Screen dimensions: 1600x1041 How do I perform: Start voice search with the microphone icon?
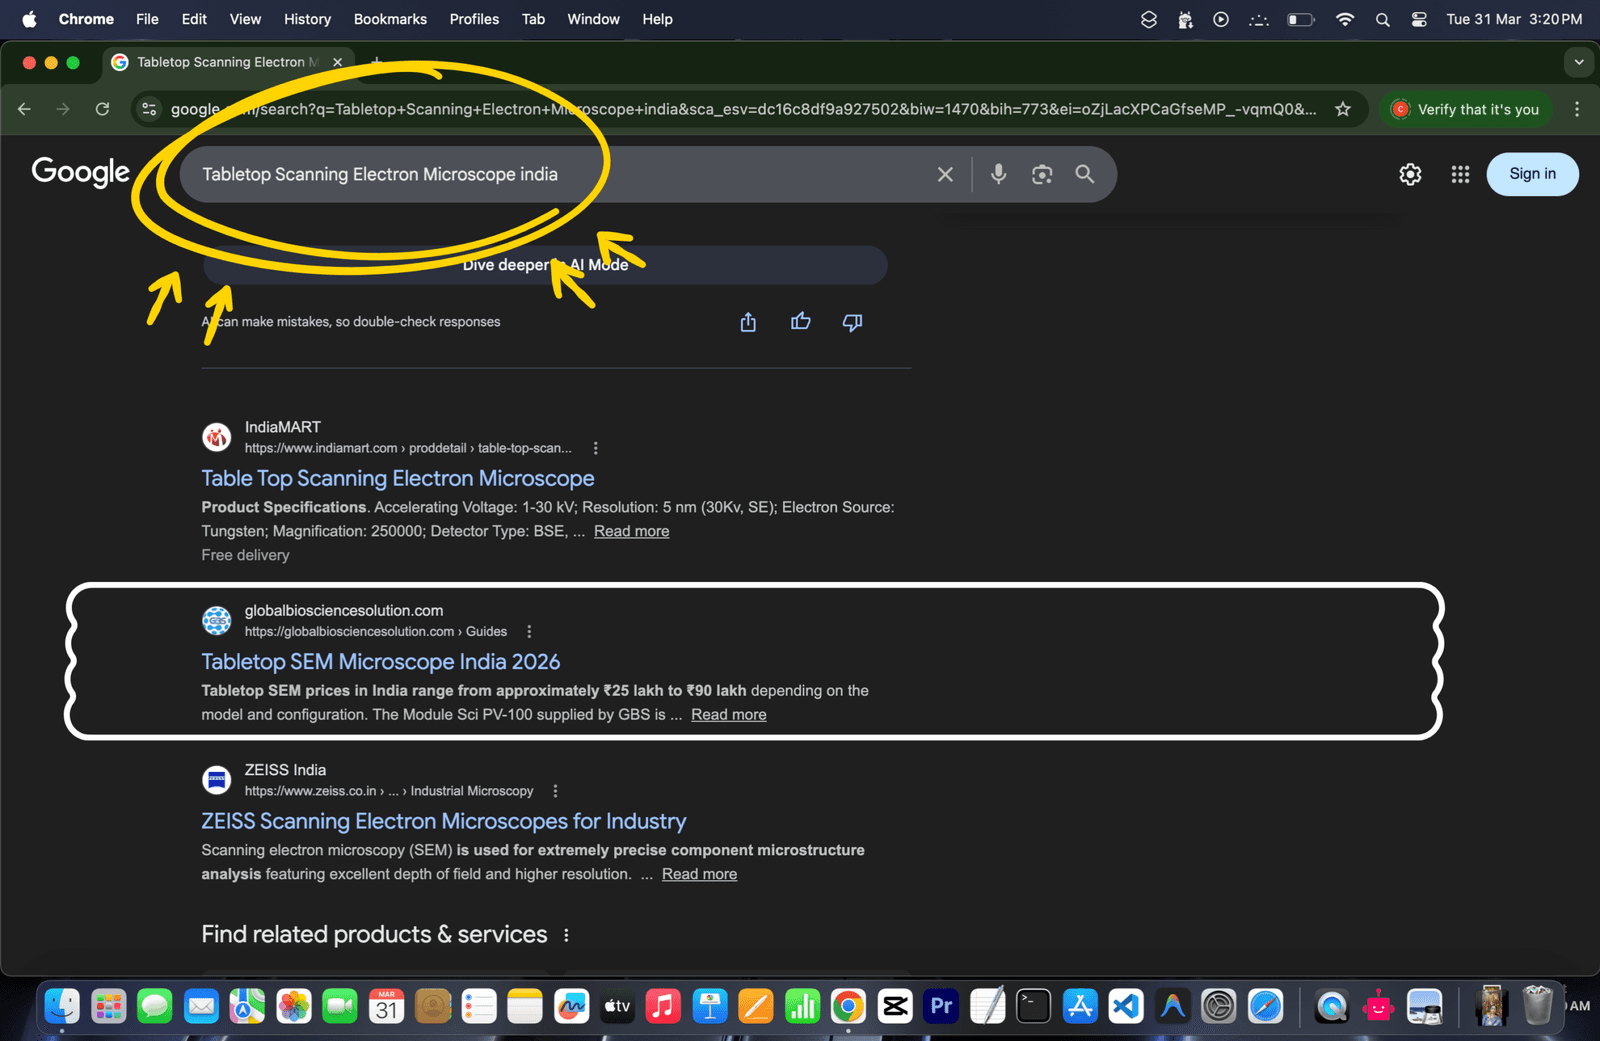998,174
